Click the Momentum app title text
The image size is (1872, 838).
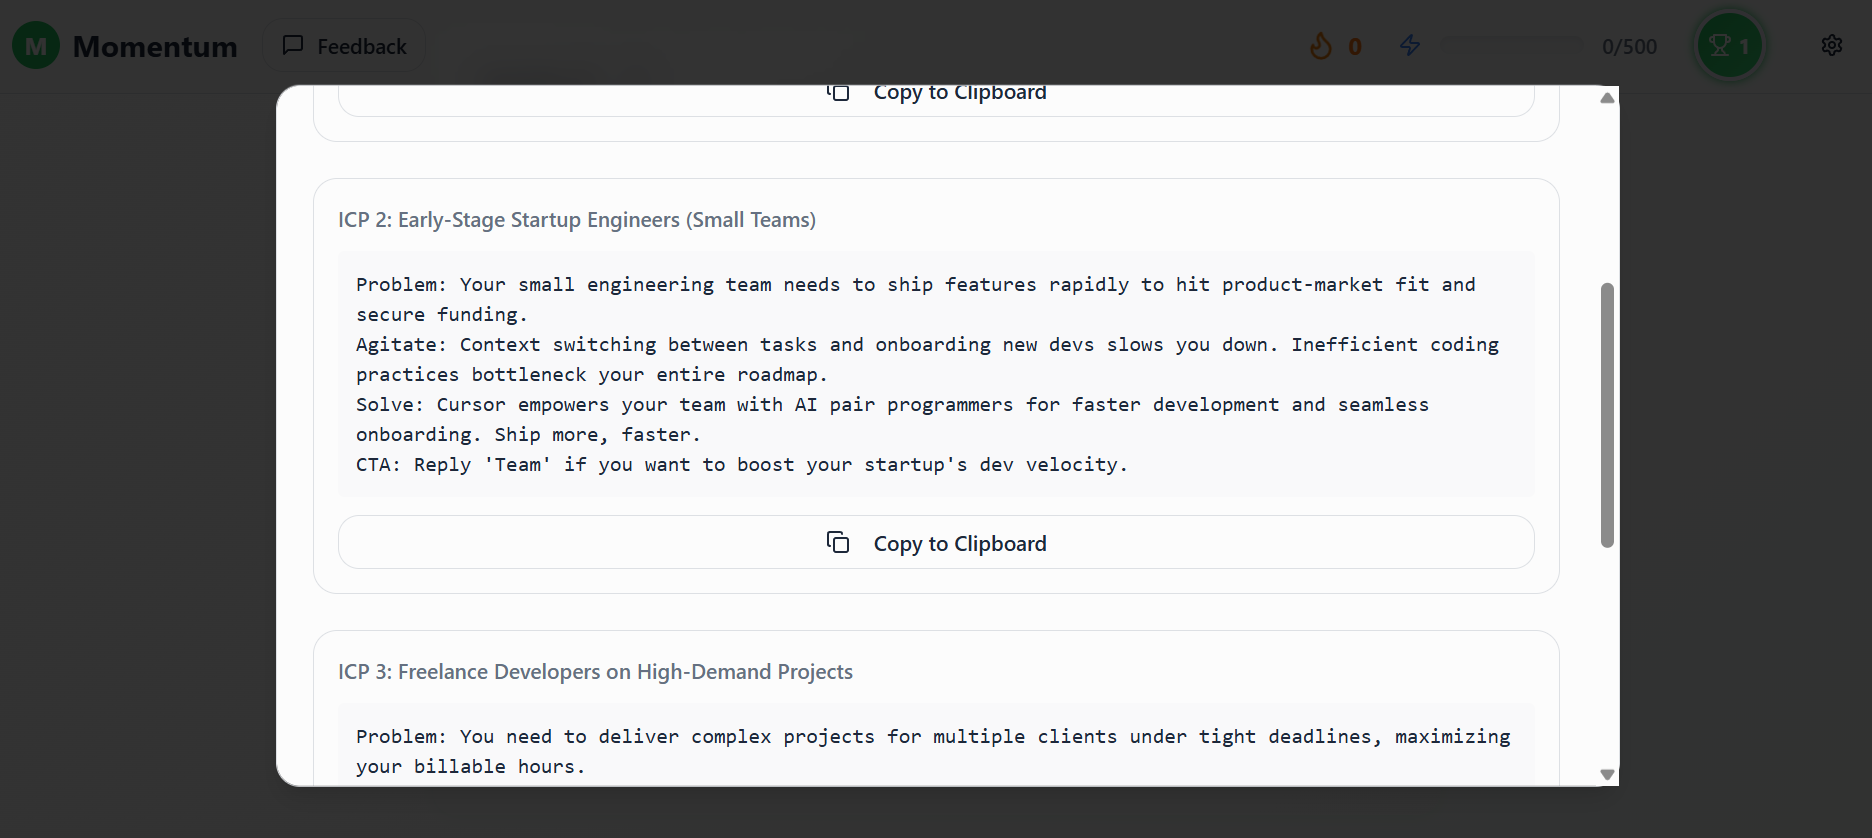pos(155,47)
